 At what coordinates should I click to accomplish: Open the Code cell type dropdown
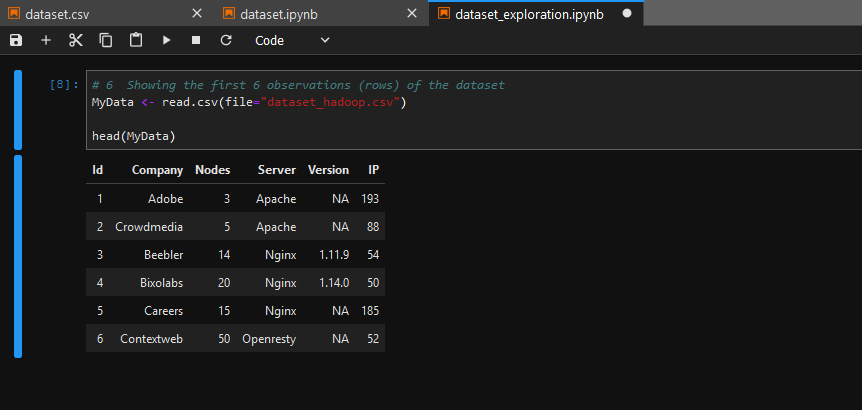pos(292,40)
